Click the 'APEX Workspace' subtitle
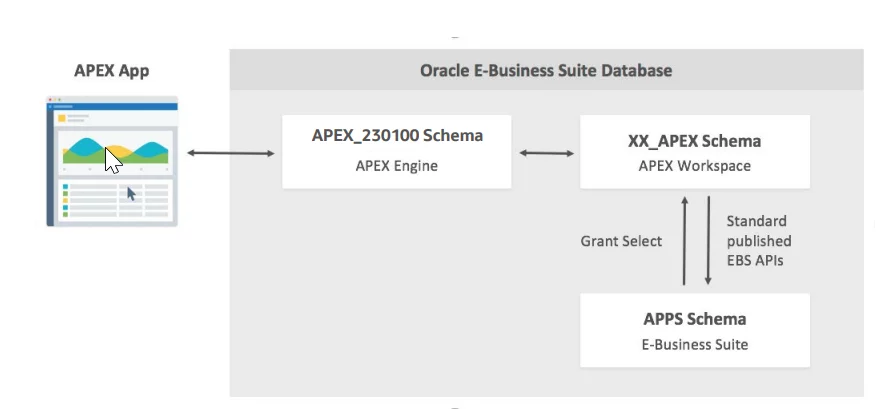Image resolution: width=878 pixels, height=409 pixels. tap(694, 166)
